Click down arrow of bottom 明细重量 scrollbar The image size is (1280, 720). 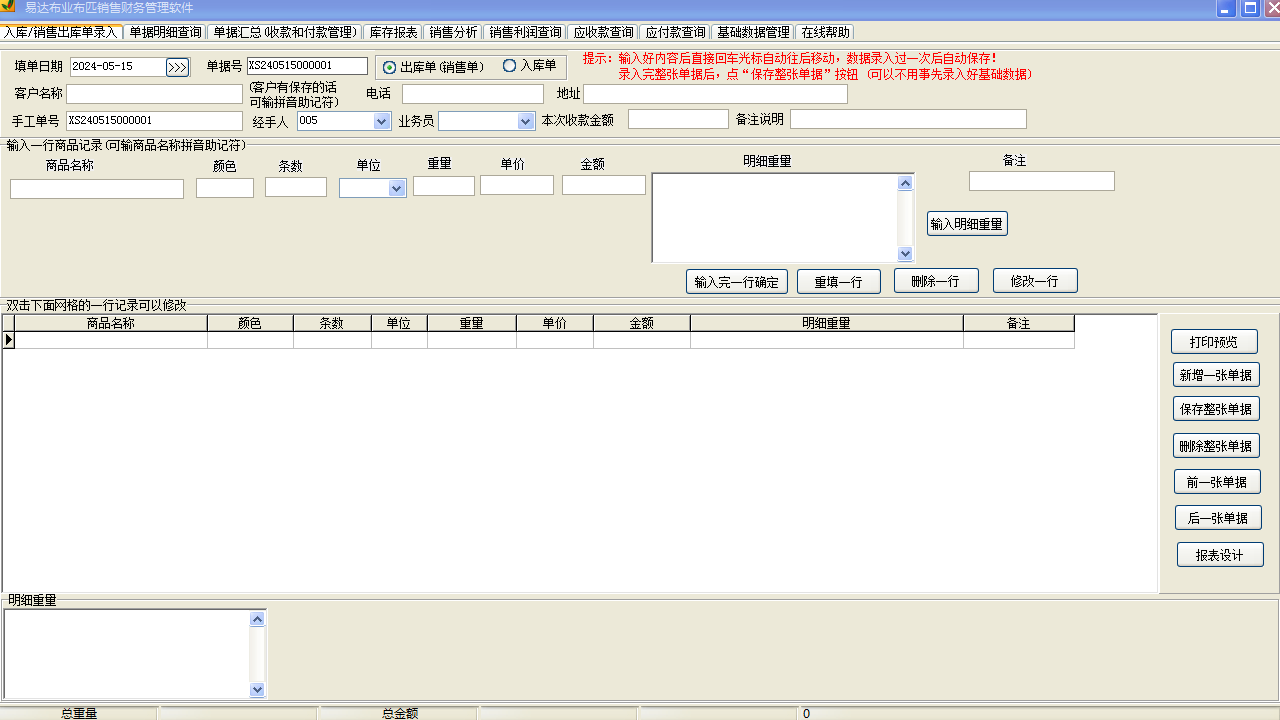pyautogui.click(x=257, y=689)
